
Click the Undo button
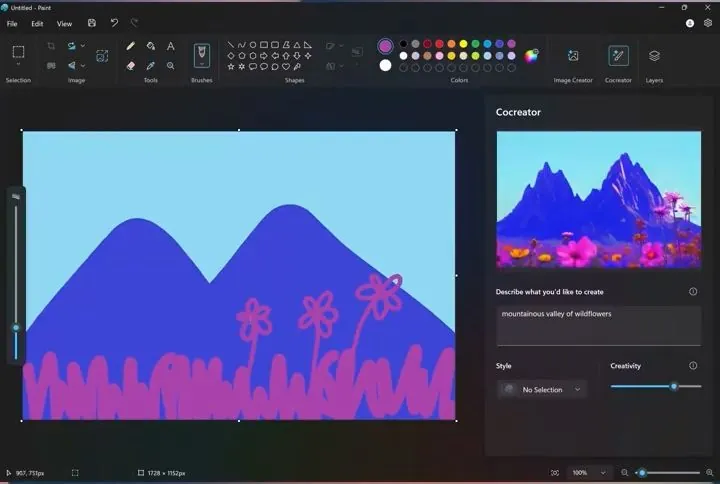(x=114, y=23)
